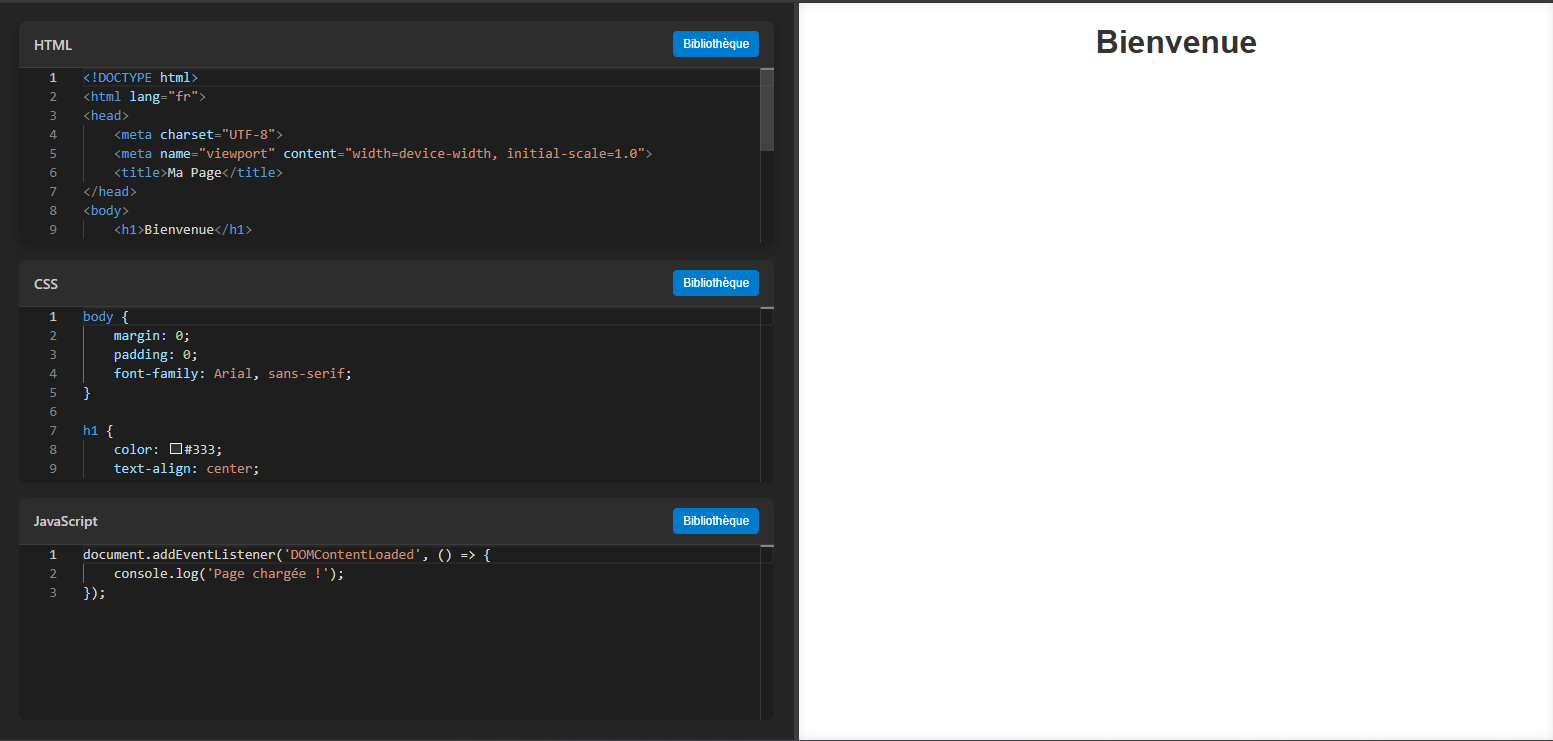Open Bibliothèque in the JavaScript panel
The image size is (1553, 741).
(715, 521)
